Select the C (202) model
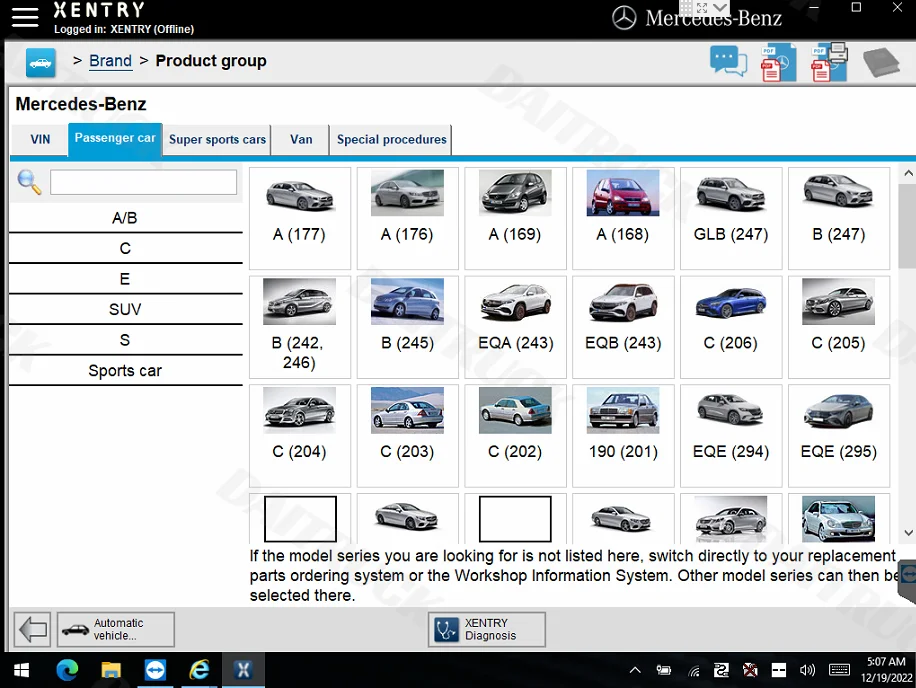Viewport: 916px width, 688px height. (515, 436)
